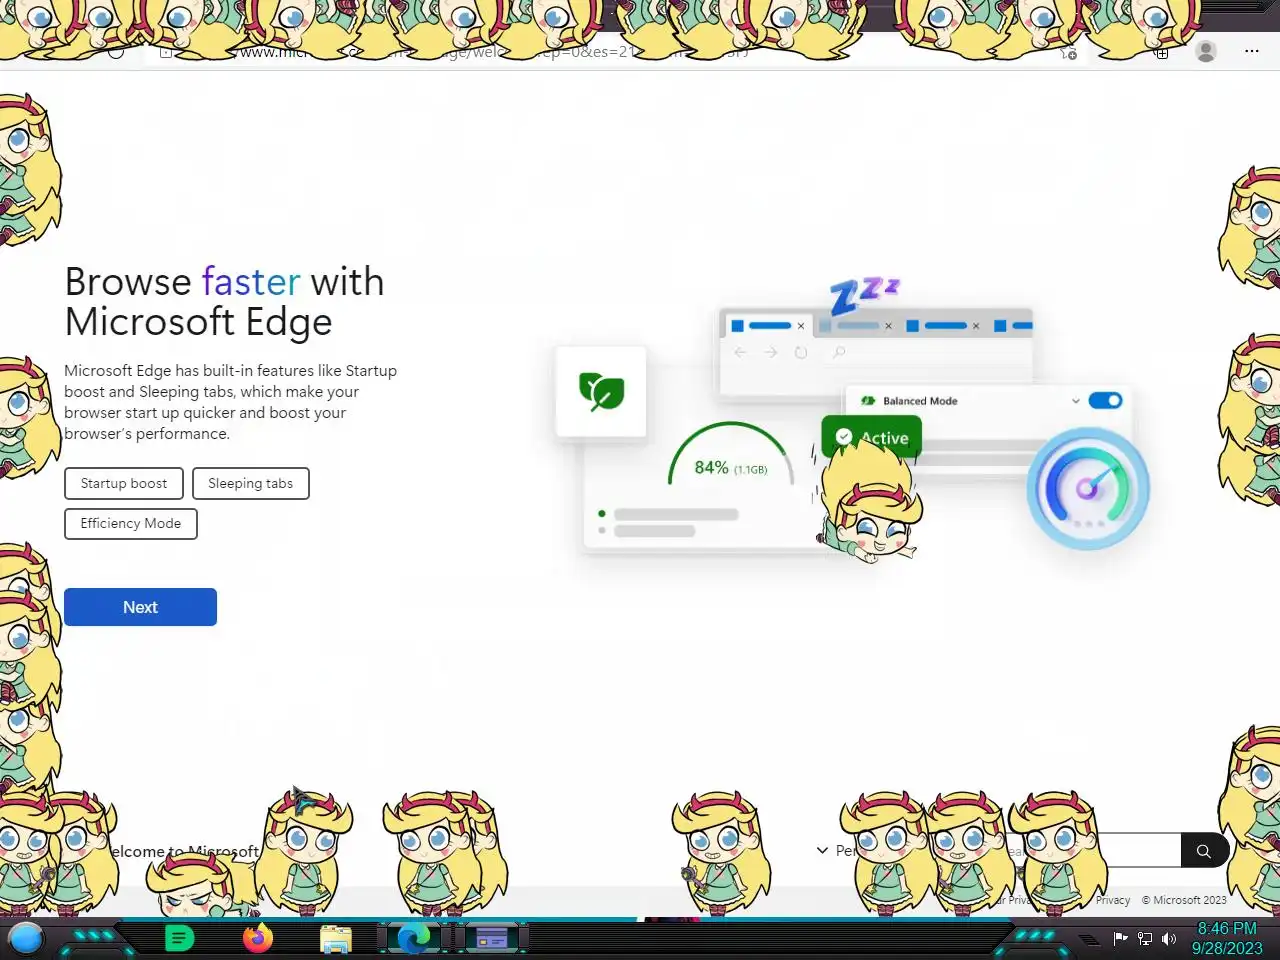The height and width of the screenshot is (960, 1280).
Task: Open the green chat app in taskbar
Action: [179, 939]
